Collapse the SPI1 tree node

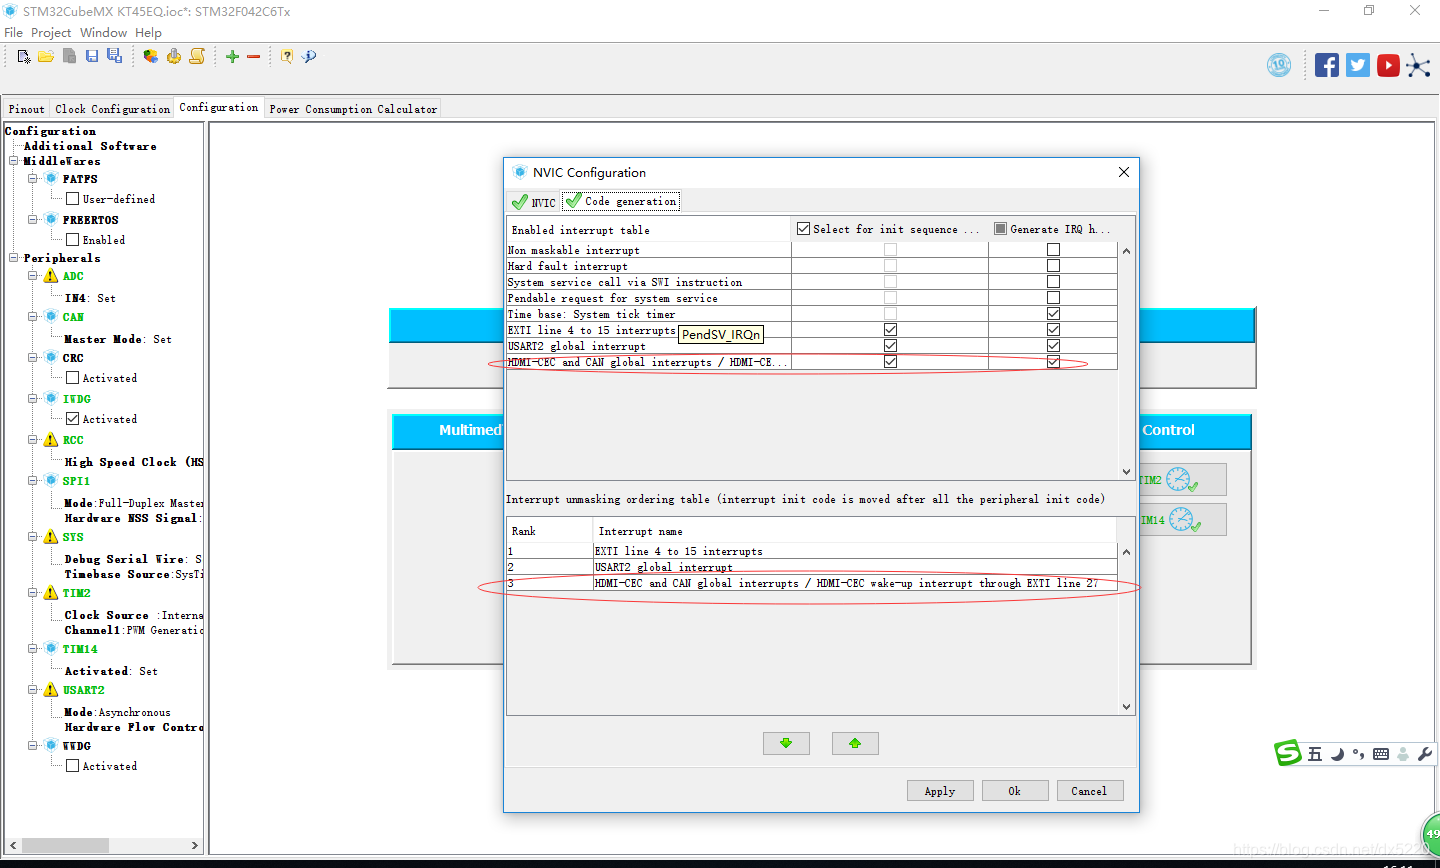33,481
